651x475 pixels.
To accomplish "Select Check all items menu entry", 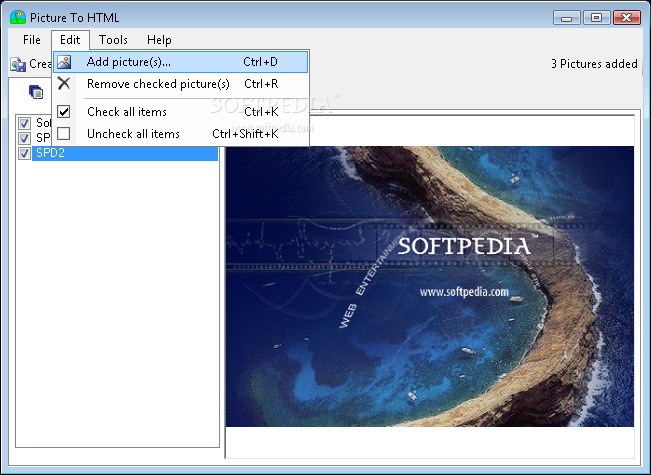I will 181,112.
